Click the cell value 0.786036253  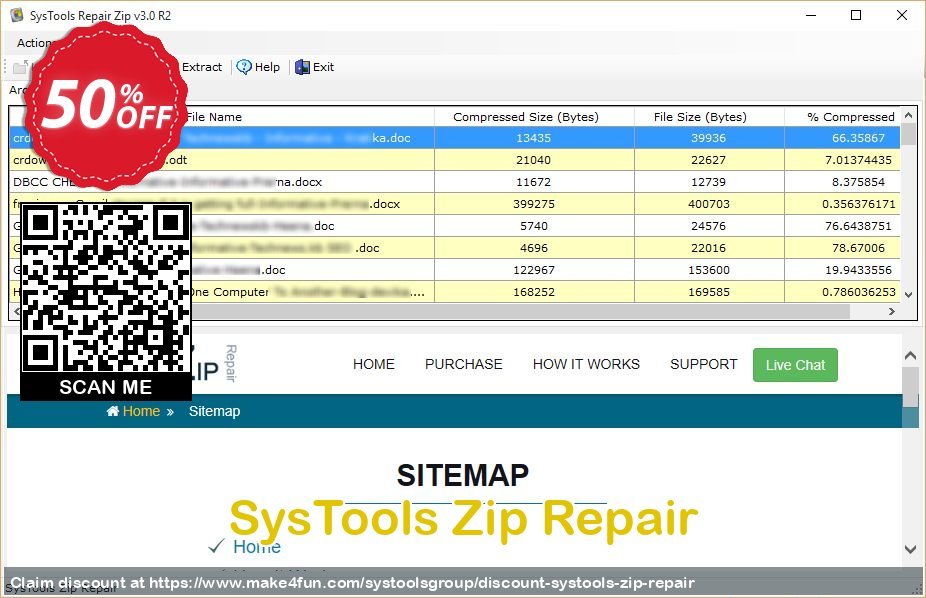point(859,292)
